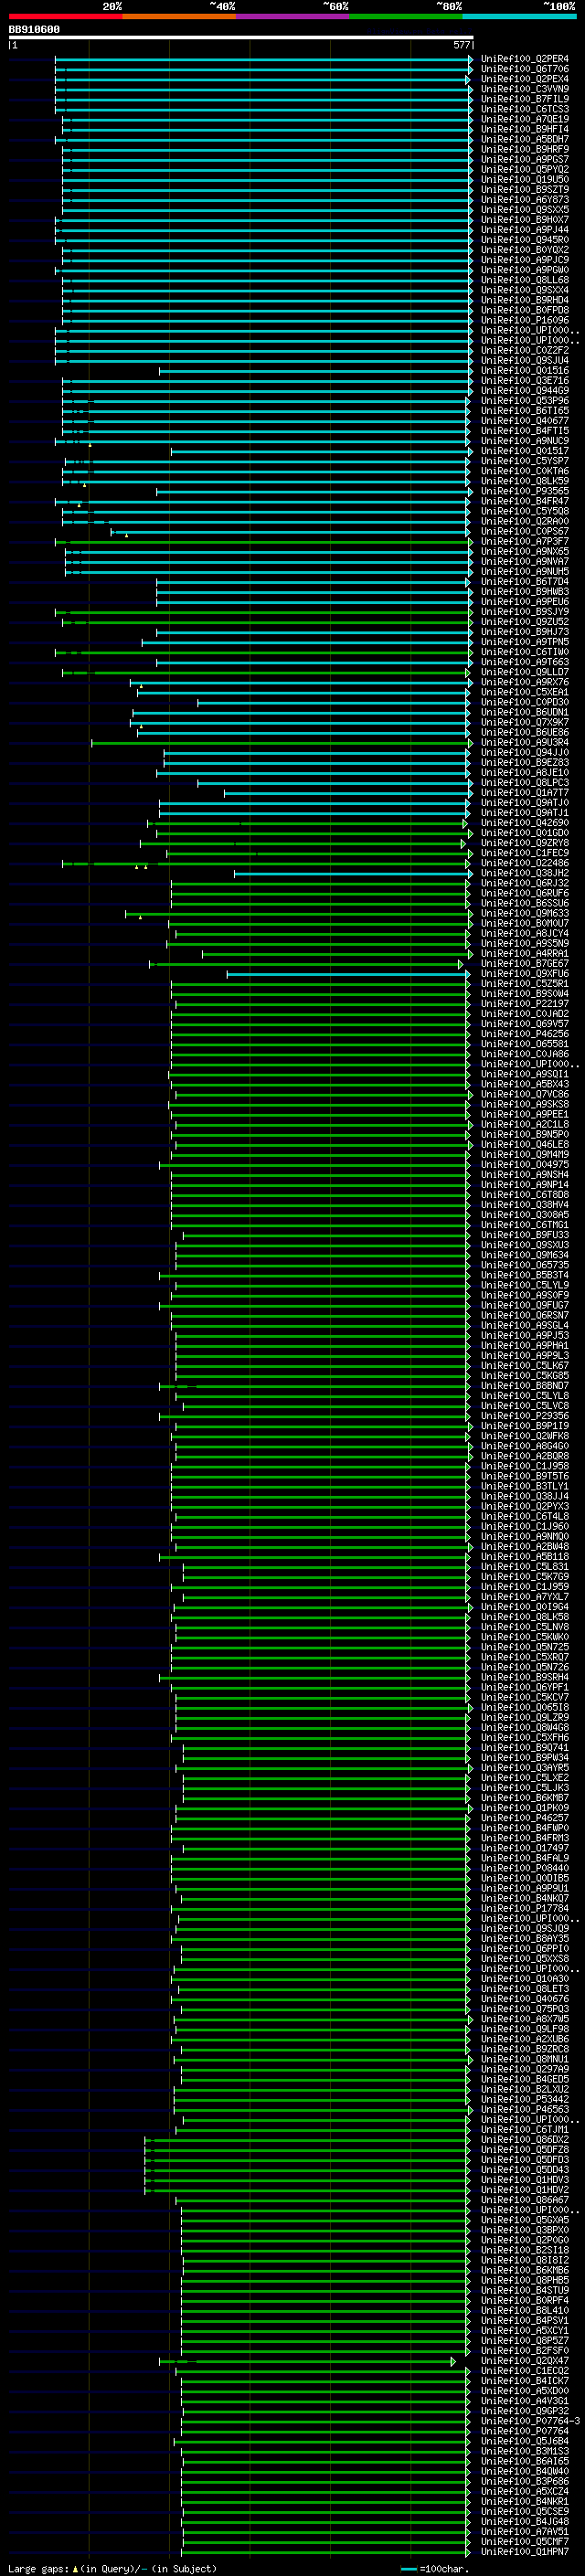Open hit UniRef100_Q2PER4

click(524, 59)
